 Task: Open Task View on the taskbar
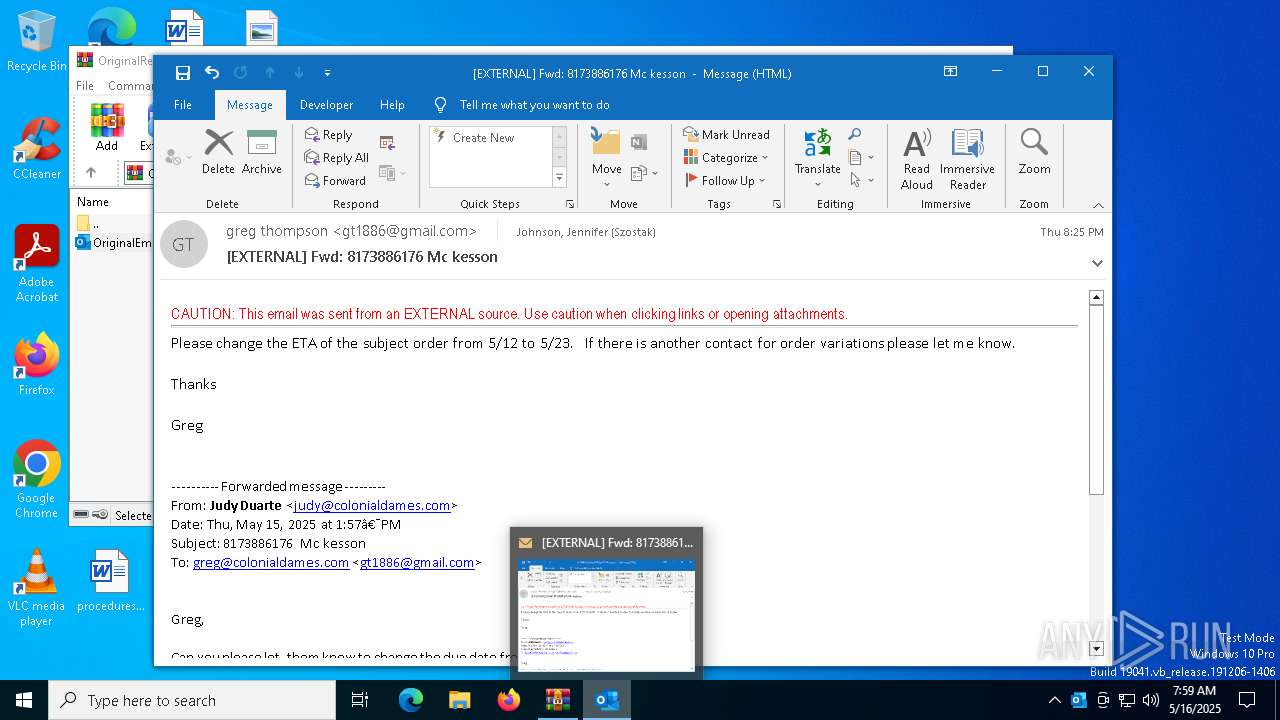pos(360,700)
